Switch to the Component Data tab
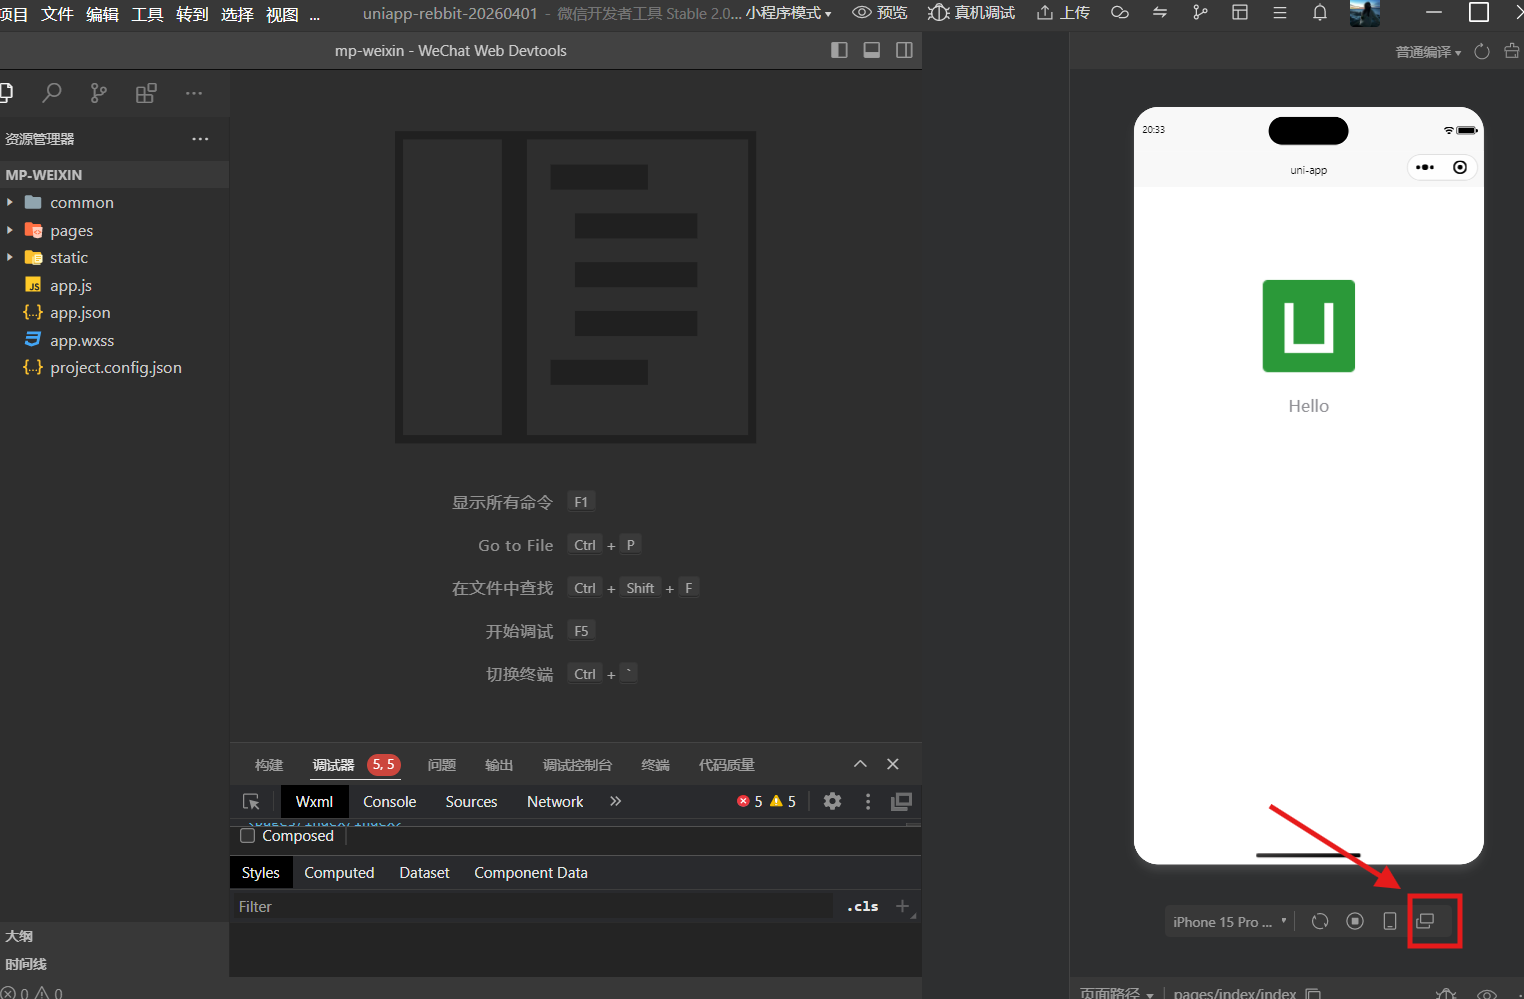Image resolution: width=1524 pixels, height=999 pixels. tap(531, 873)
